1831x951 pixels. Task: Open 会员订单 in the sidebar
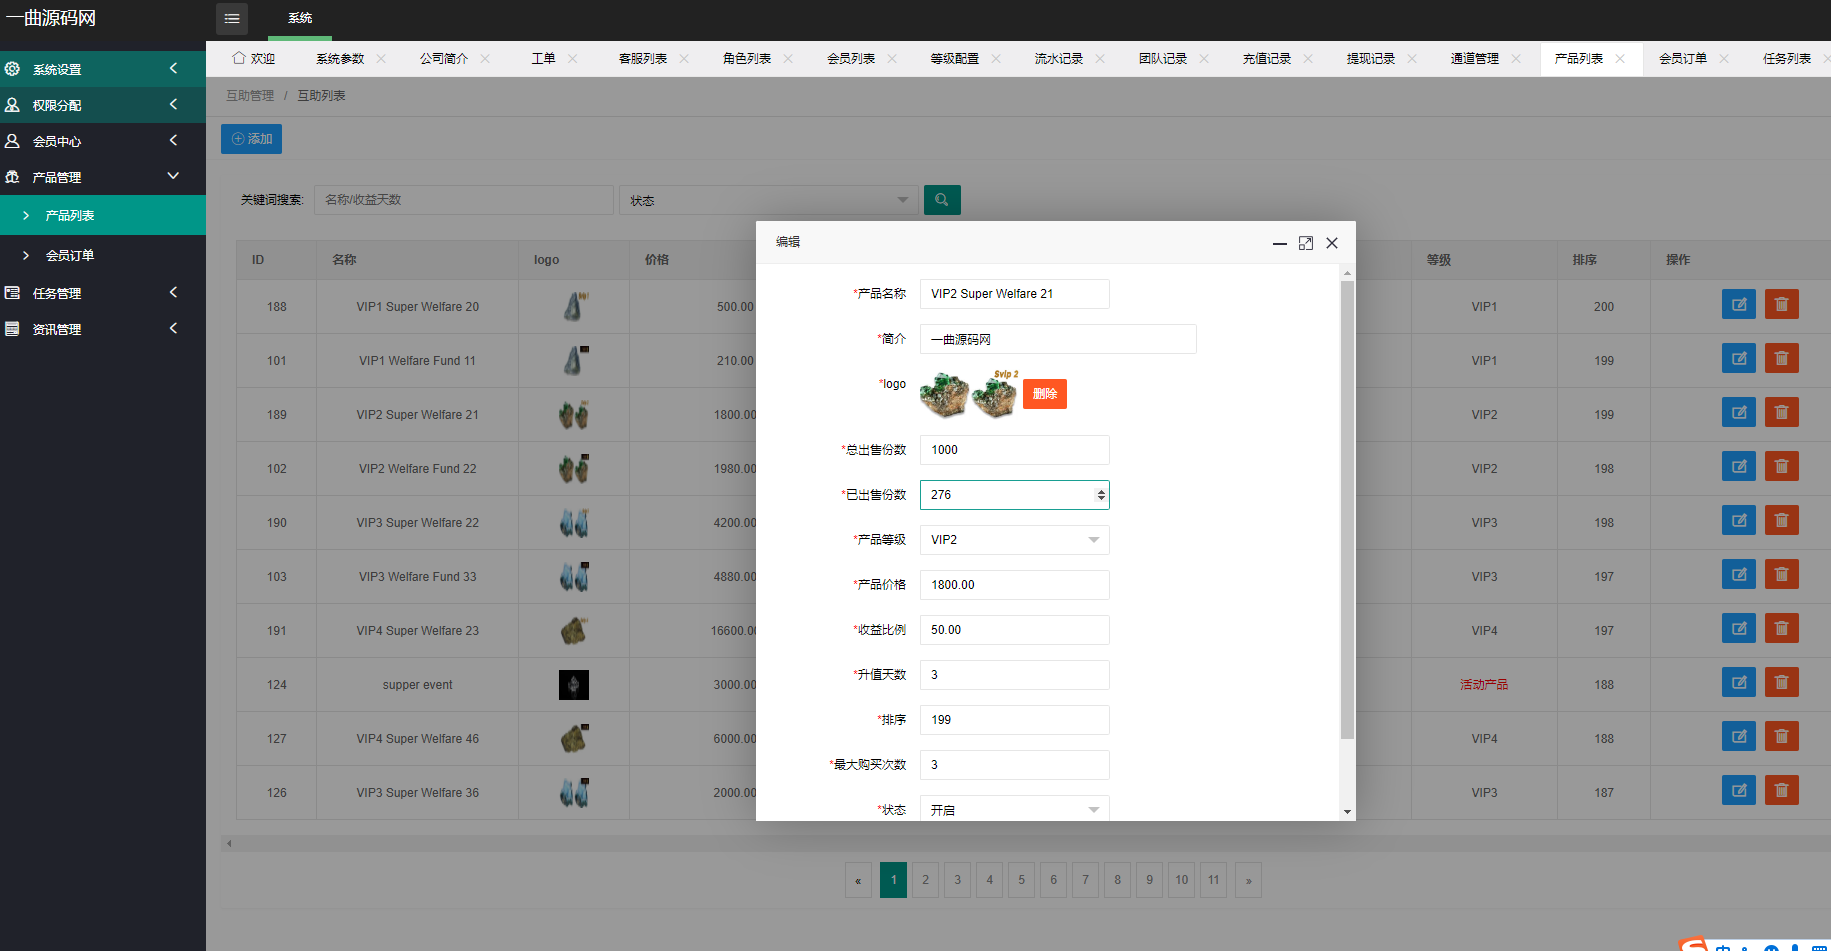[70, 256]
